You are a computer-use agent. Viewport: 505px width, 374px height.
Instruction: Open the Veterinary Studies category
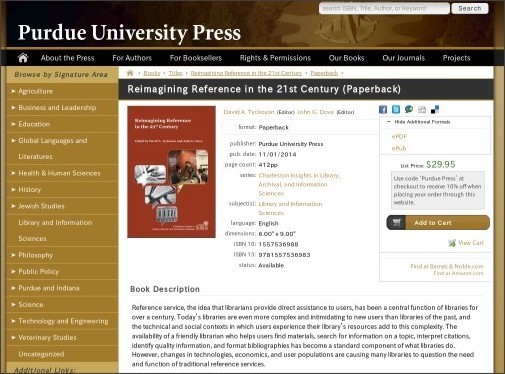click(47, 337)
